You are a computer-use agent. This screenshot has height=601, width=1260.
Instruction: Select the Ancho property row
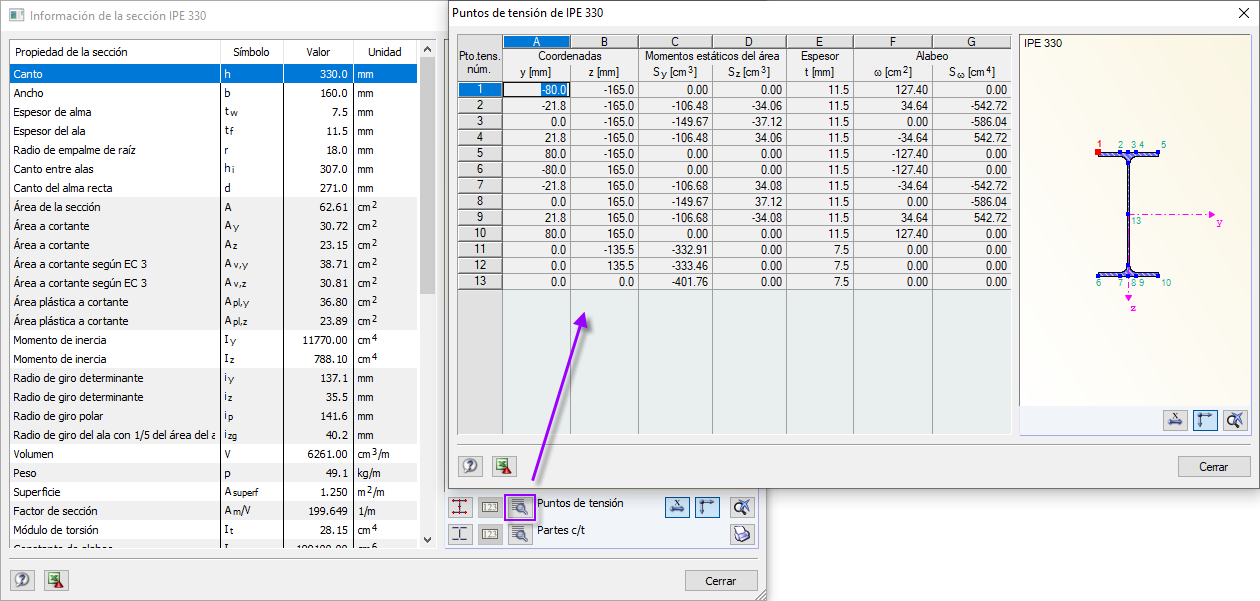[213, 93]
